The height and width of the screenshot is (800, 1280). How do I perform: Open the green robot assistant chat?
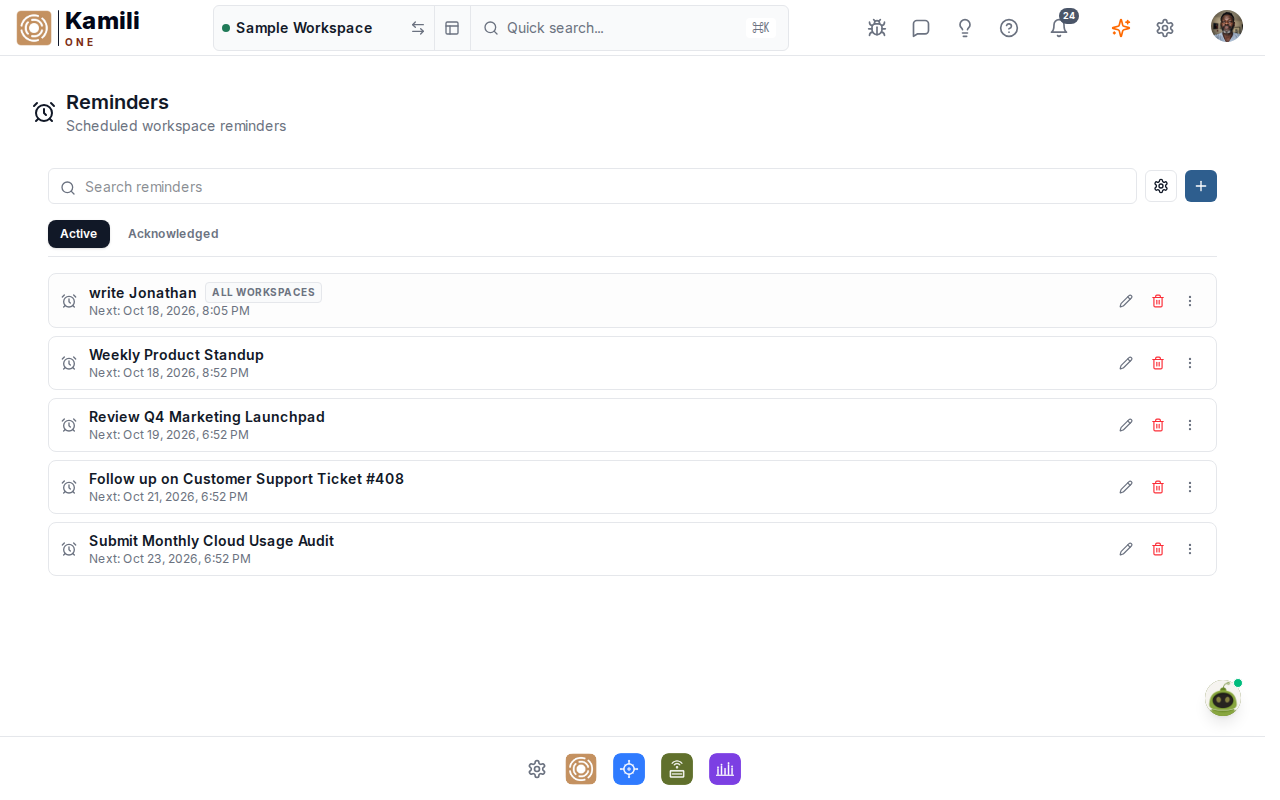pos(1223,699)
